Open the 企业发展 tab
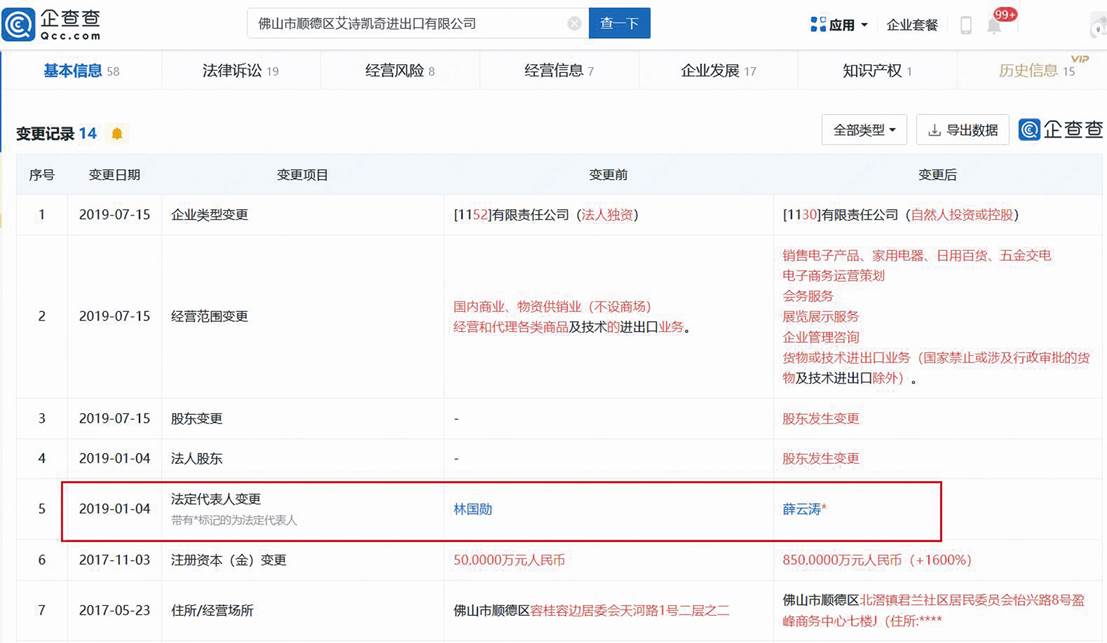Screen dimensions: 1107x643 pos(718,70)
